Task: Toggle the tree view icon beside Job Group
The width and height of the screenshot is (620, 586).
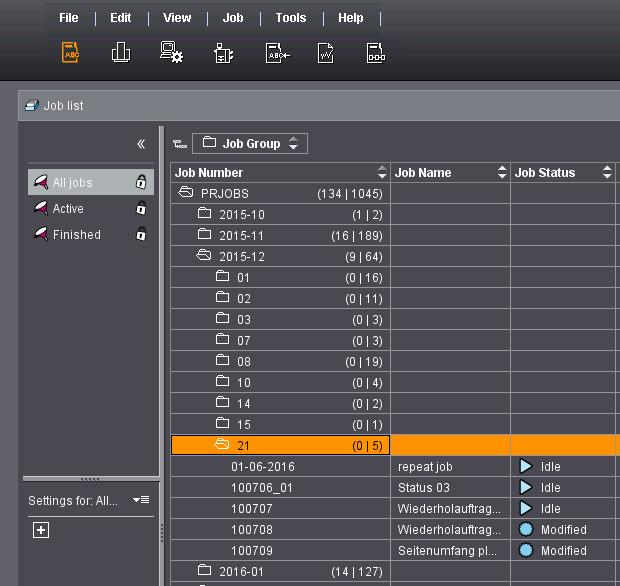Action: 179,144
